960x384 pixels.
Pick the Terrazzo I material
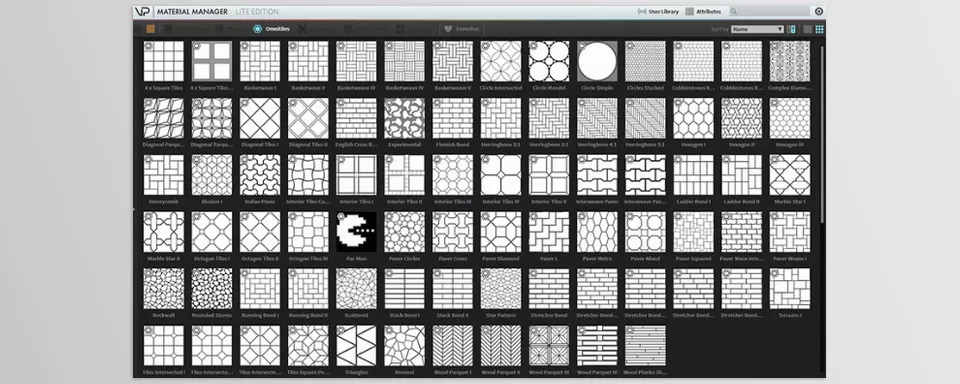[x=790, y=288]
